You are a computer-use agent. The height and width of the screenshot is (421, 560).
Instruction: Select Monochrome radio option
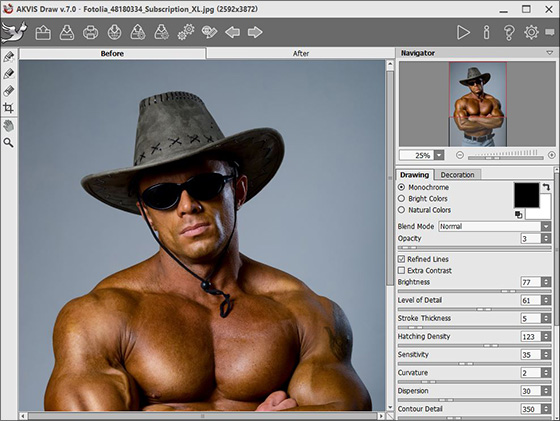[x=401, y=187]
